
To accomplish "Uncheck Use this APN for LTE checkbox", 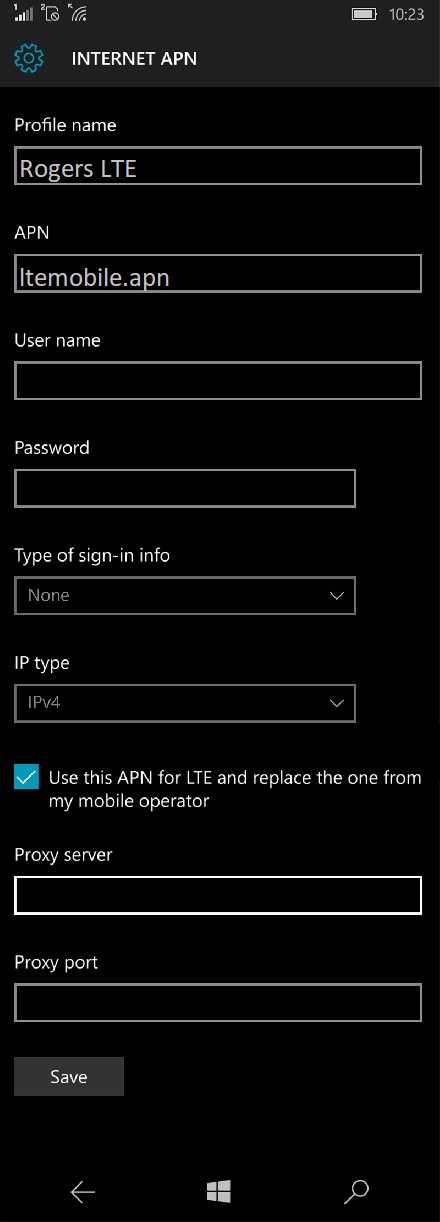I will (26, 777).
